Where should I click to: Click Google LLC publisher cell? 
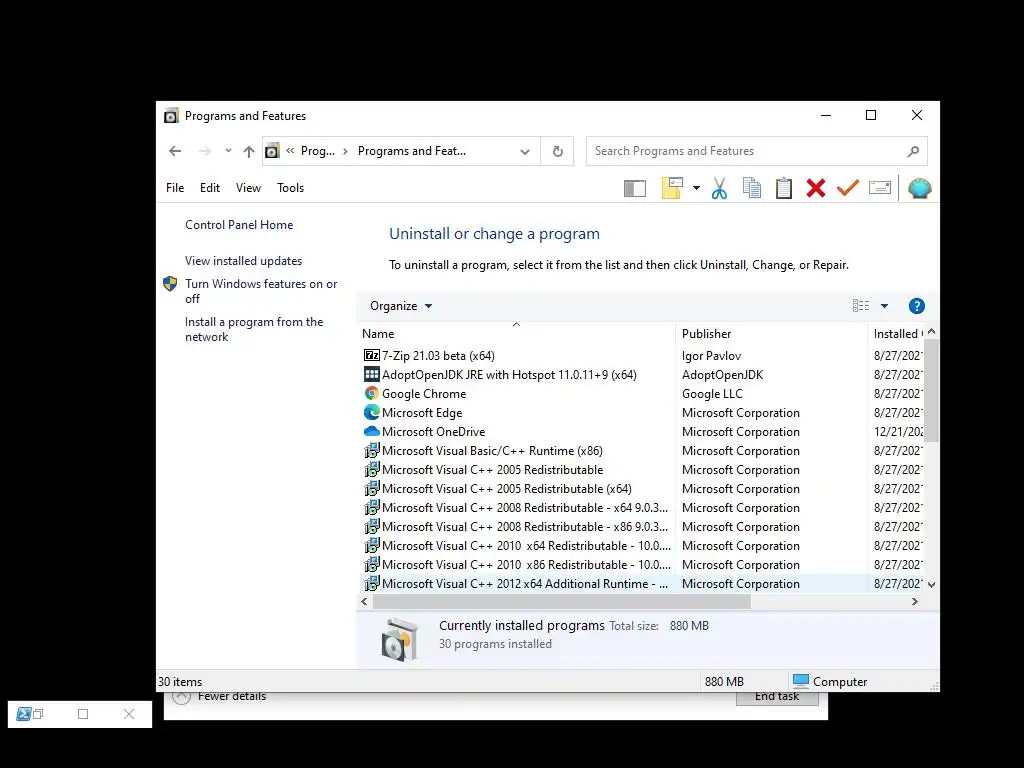(712, 394)
